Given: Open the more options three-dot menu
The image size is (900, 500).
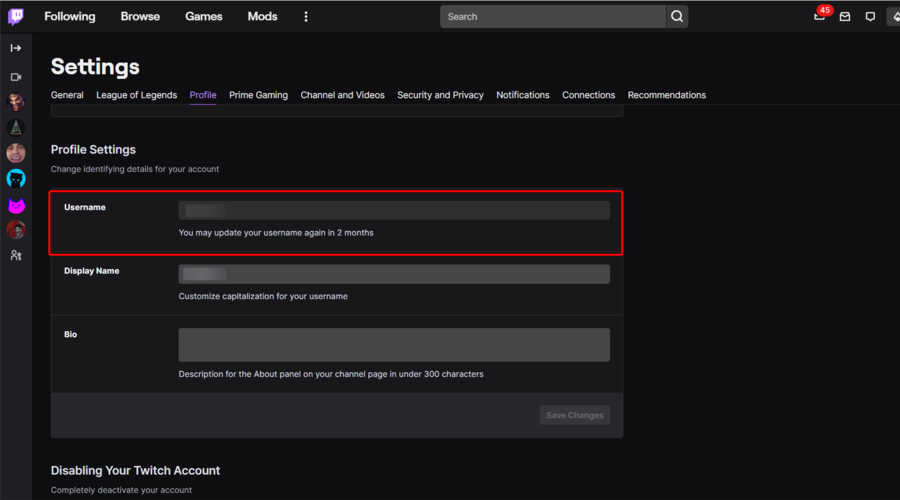Looking at the screenshot, I should (306, 16).
